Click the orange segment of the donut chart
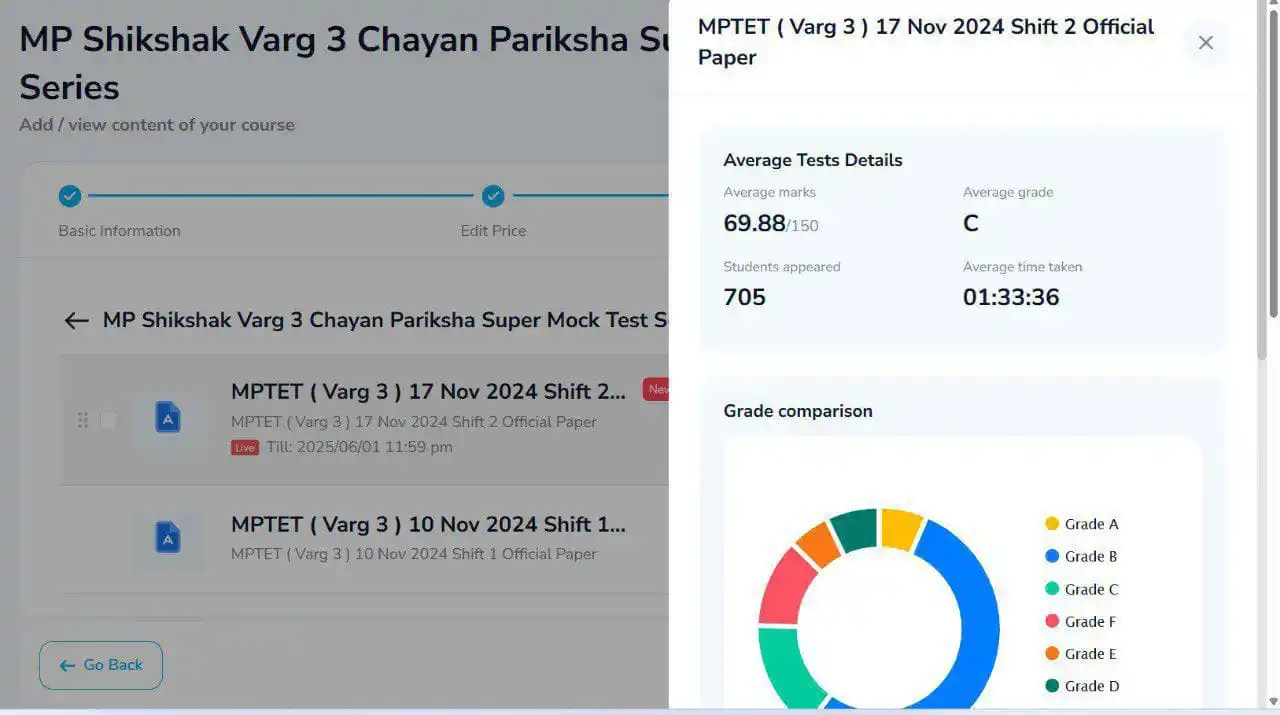 click(x=819, y=544)
